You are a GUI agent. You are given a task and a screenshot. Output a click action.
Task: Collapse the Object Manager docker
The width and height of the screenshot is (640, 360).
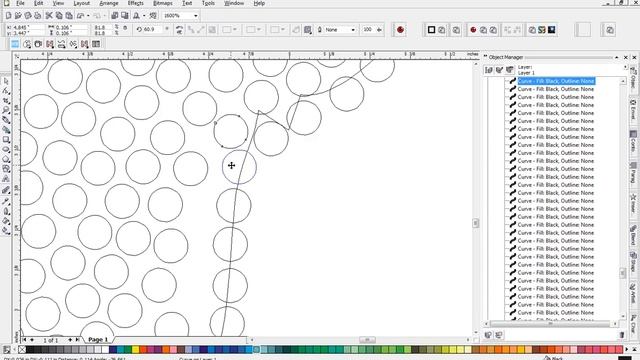pyautogui.click(x=616, y=57)
